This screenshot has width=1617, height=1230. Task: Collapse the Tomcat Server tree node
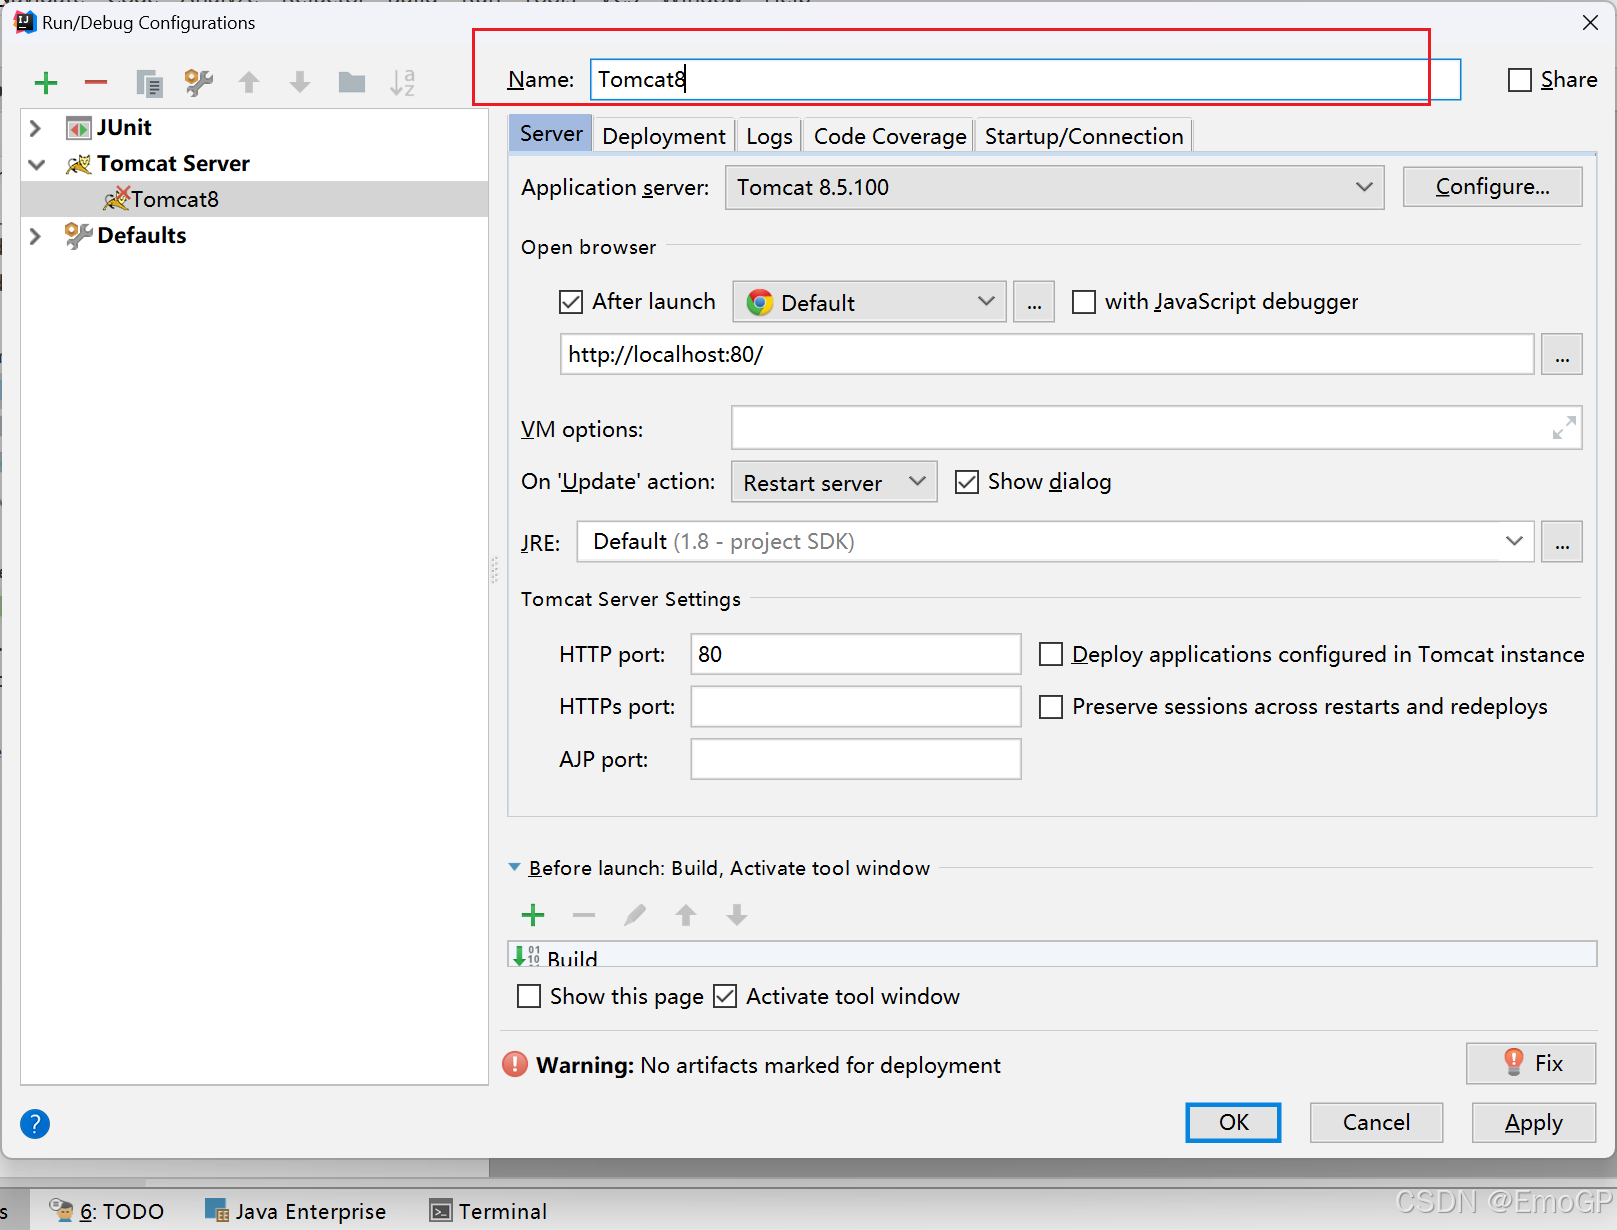click(x=37, y=164)
